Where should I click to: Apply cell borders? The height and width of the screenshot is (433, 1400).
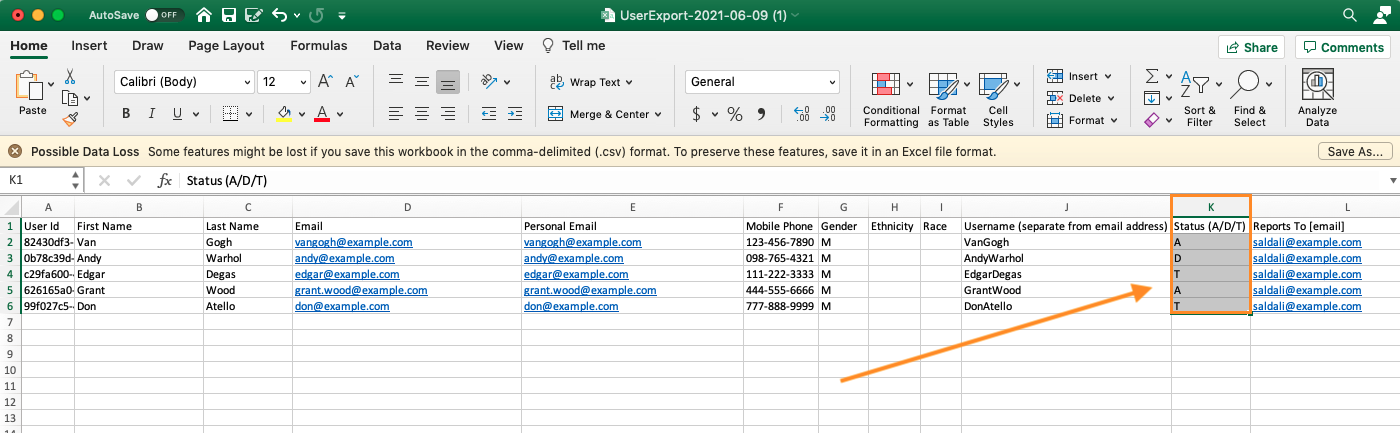(x=230, y=114)
